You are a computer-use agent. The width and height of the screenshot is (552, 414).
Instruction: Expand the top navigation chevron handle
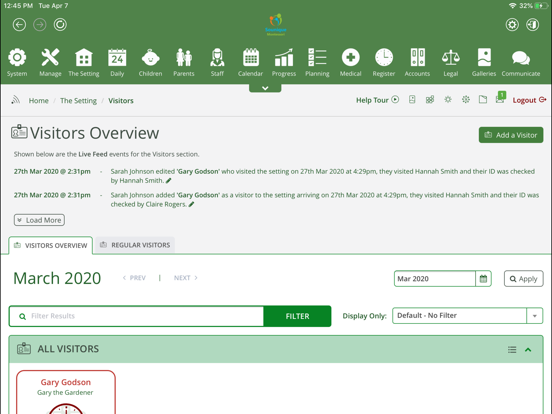pyautogui.click(x=265, y=88)
